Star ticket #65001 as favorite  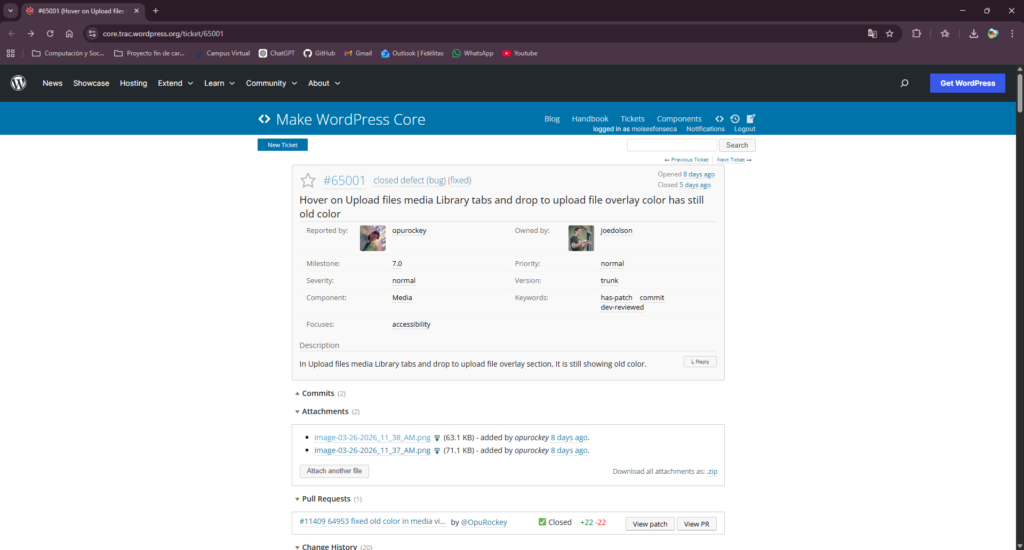(x=308, y=180)
